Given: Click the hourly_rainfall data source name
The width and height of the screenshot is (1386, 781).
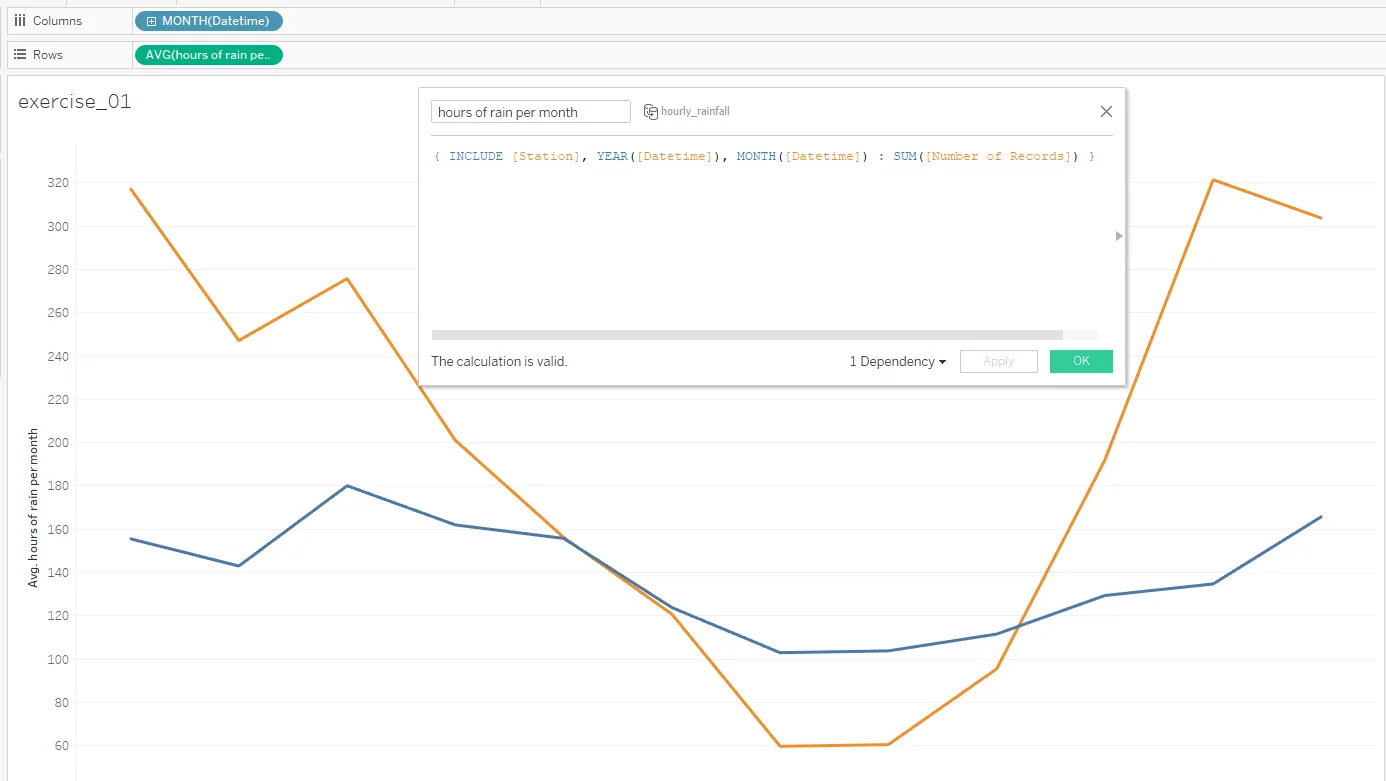Looking at the screenshot, I should [695, 111].
